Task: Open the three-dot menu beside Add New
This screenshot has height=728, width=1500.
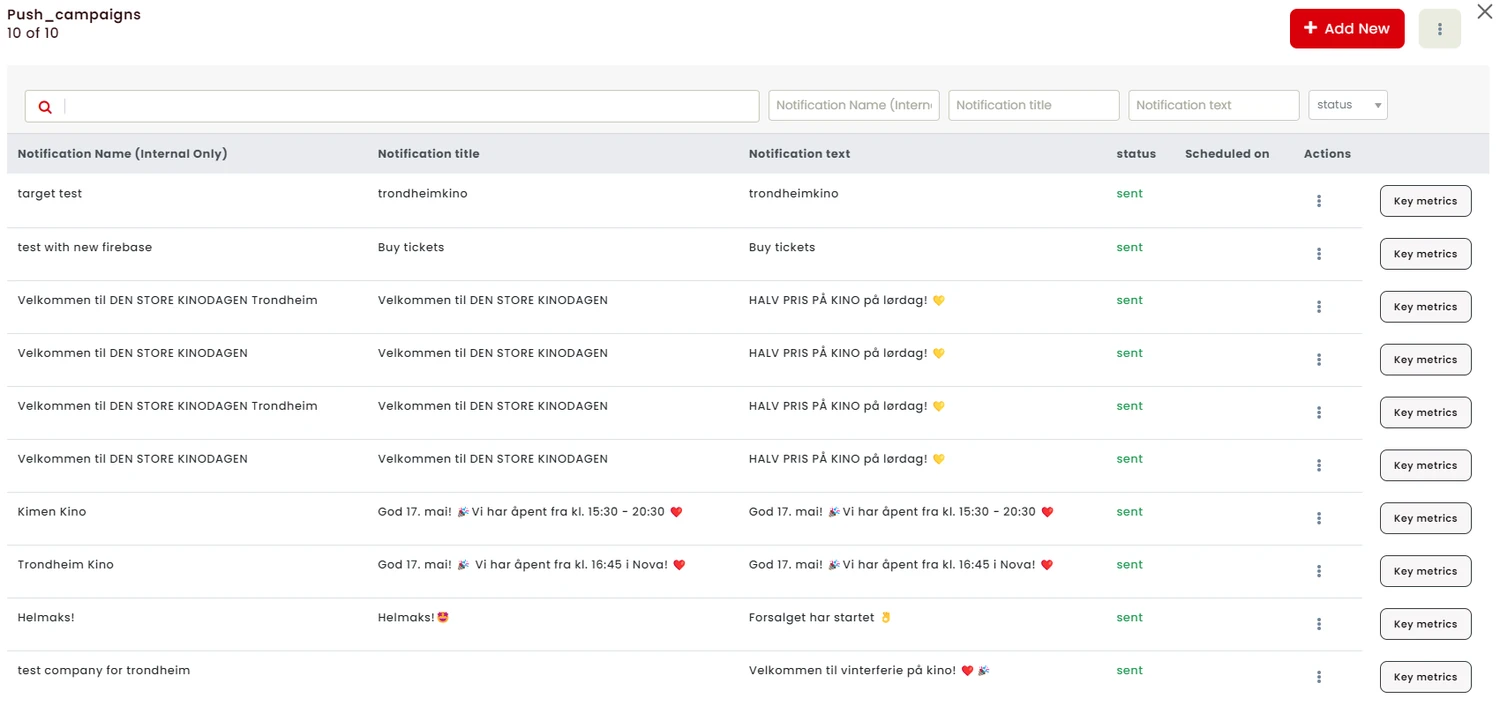Action: [1440, 29]
